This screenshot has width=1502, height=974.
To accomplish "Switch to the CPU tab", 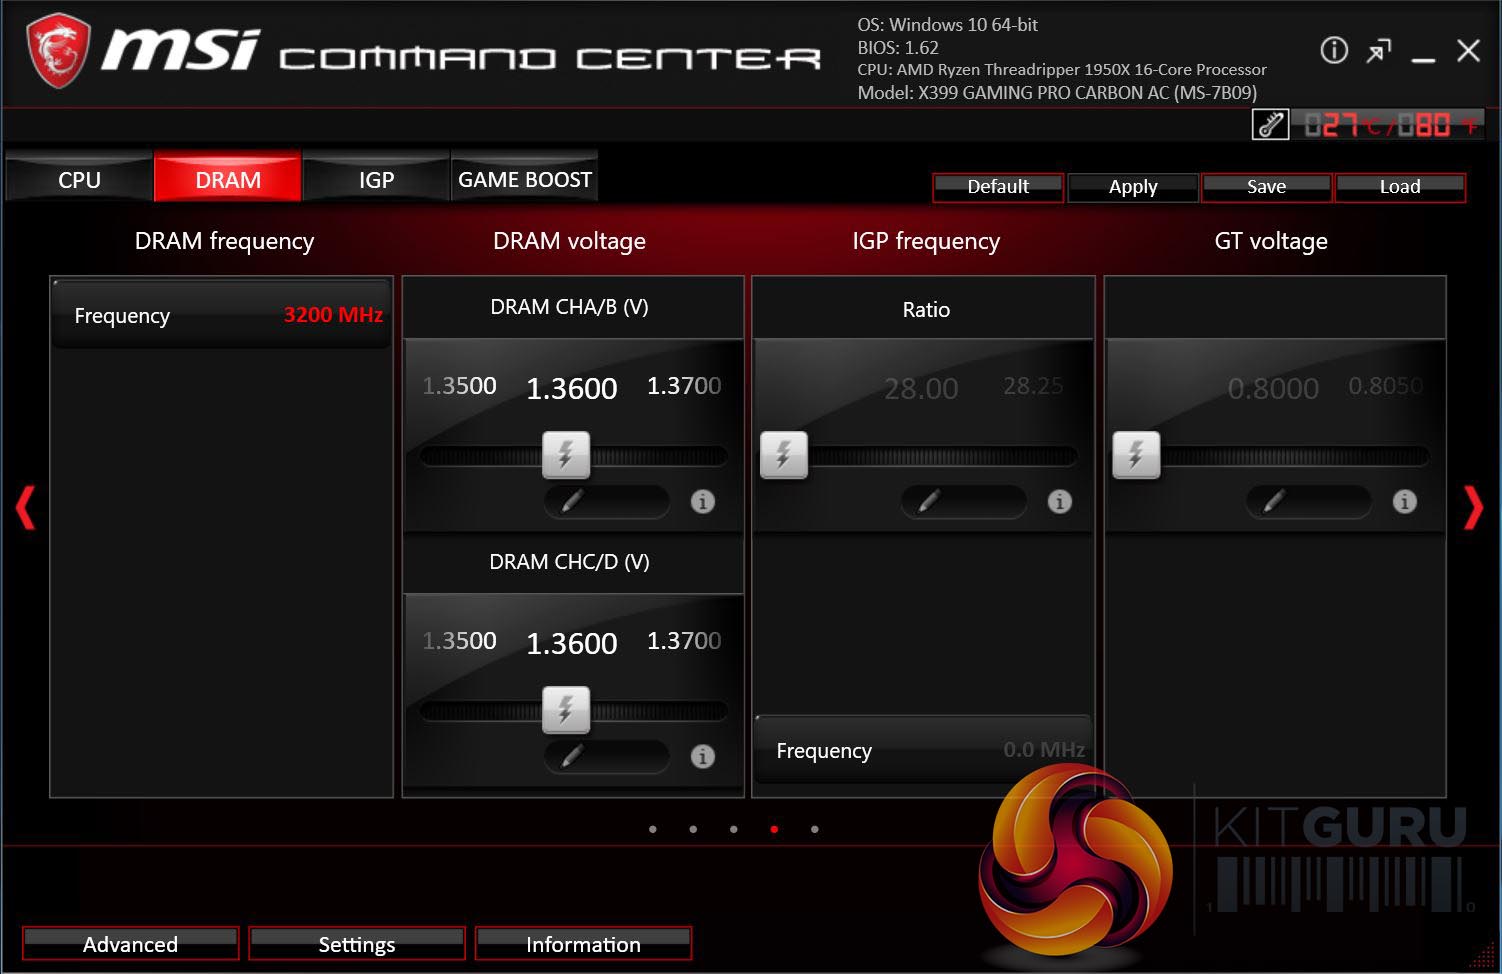I will pyautogui.click(x=79, y=179).
